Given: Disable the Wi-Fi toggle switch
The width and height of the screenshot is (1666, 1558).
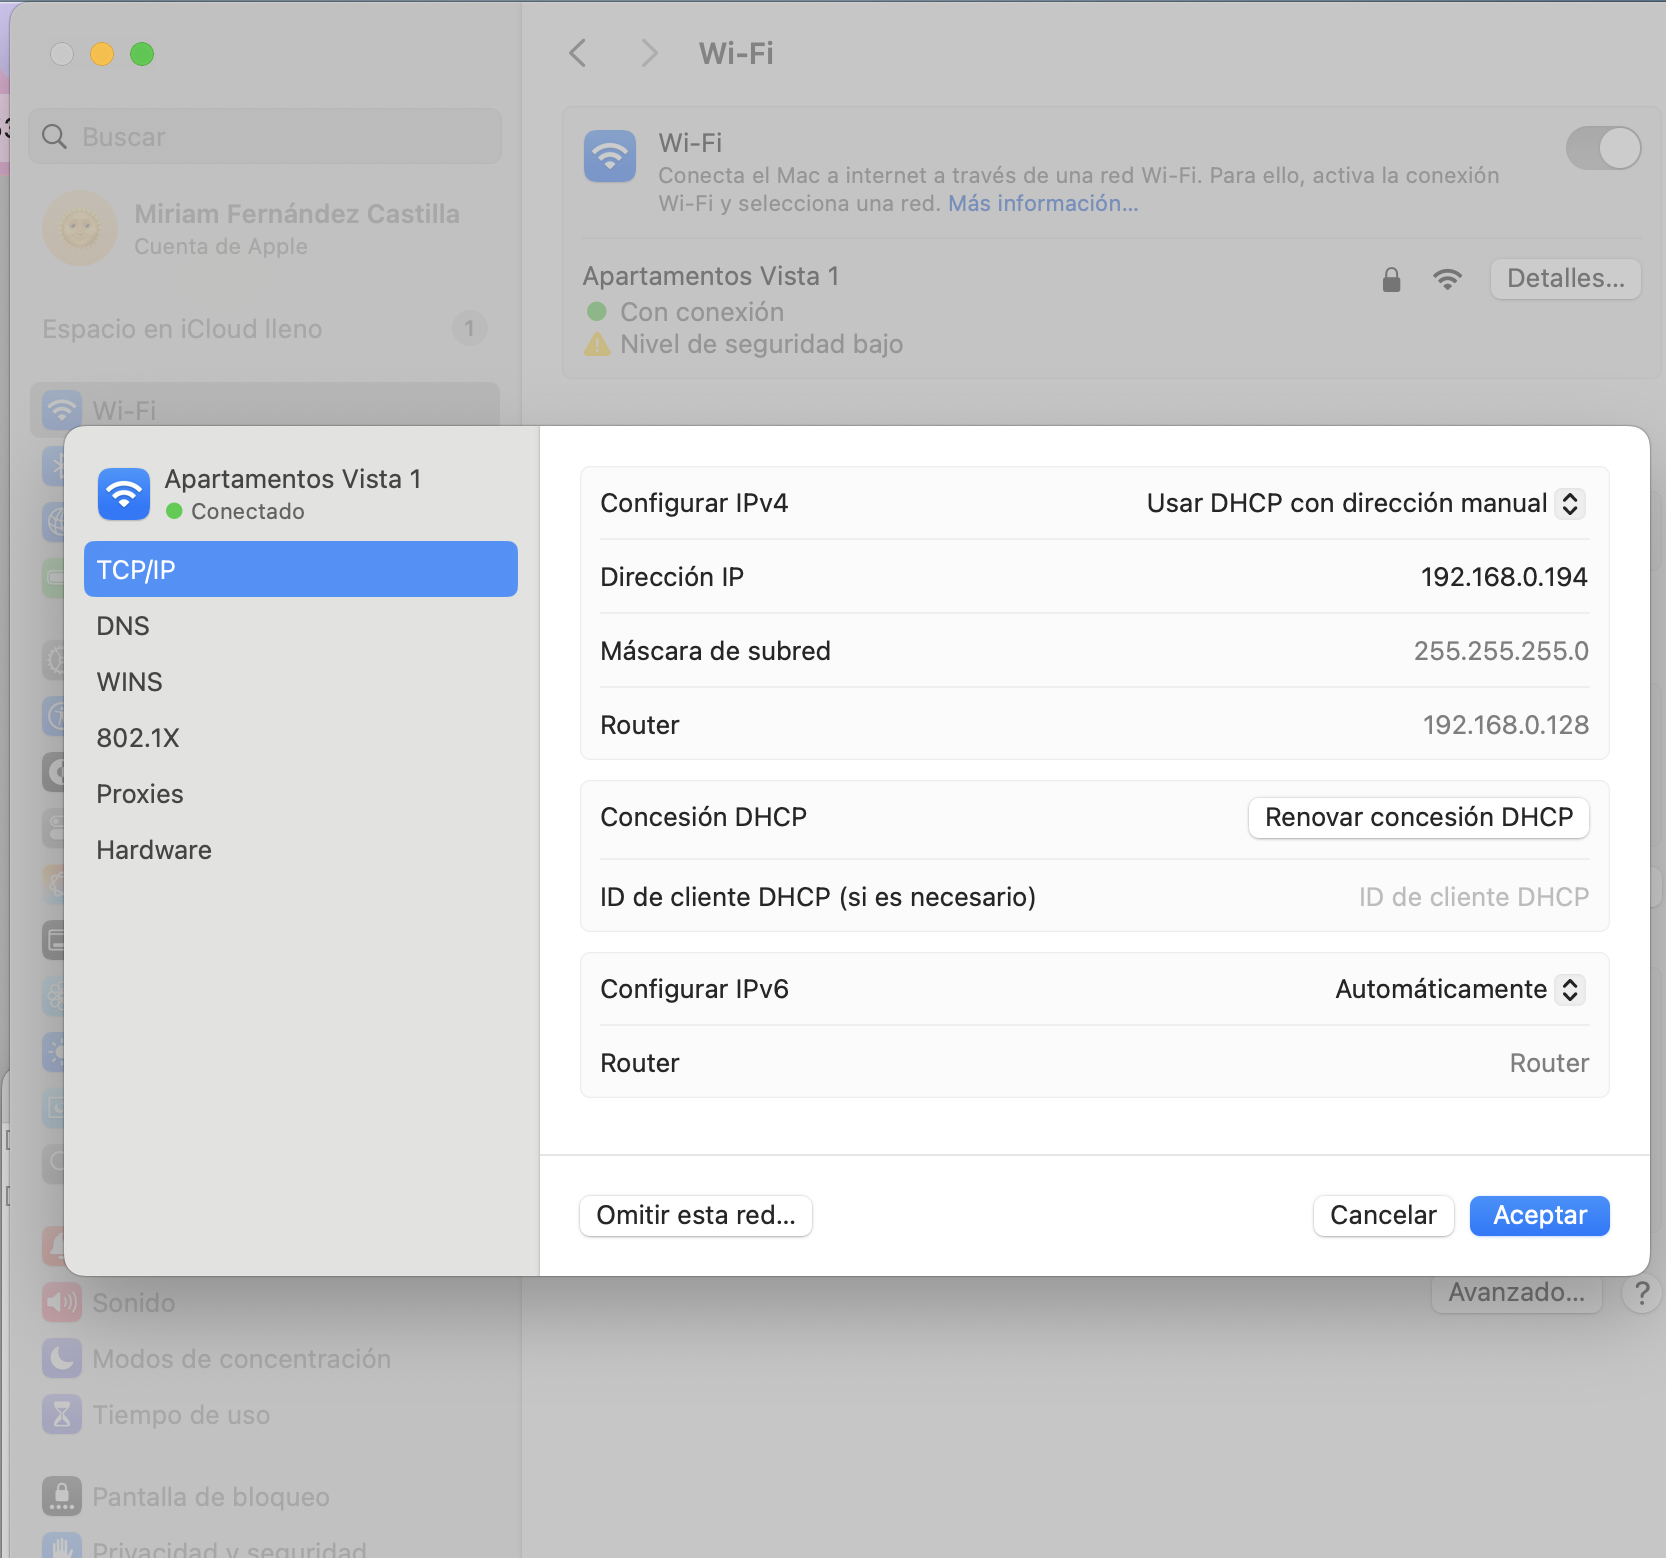Looking at the screenshot, I should (1601, 148).
